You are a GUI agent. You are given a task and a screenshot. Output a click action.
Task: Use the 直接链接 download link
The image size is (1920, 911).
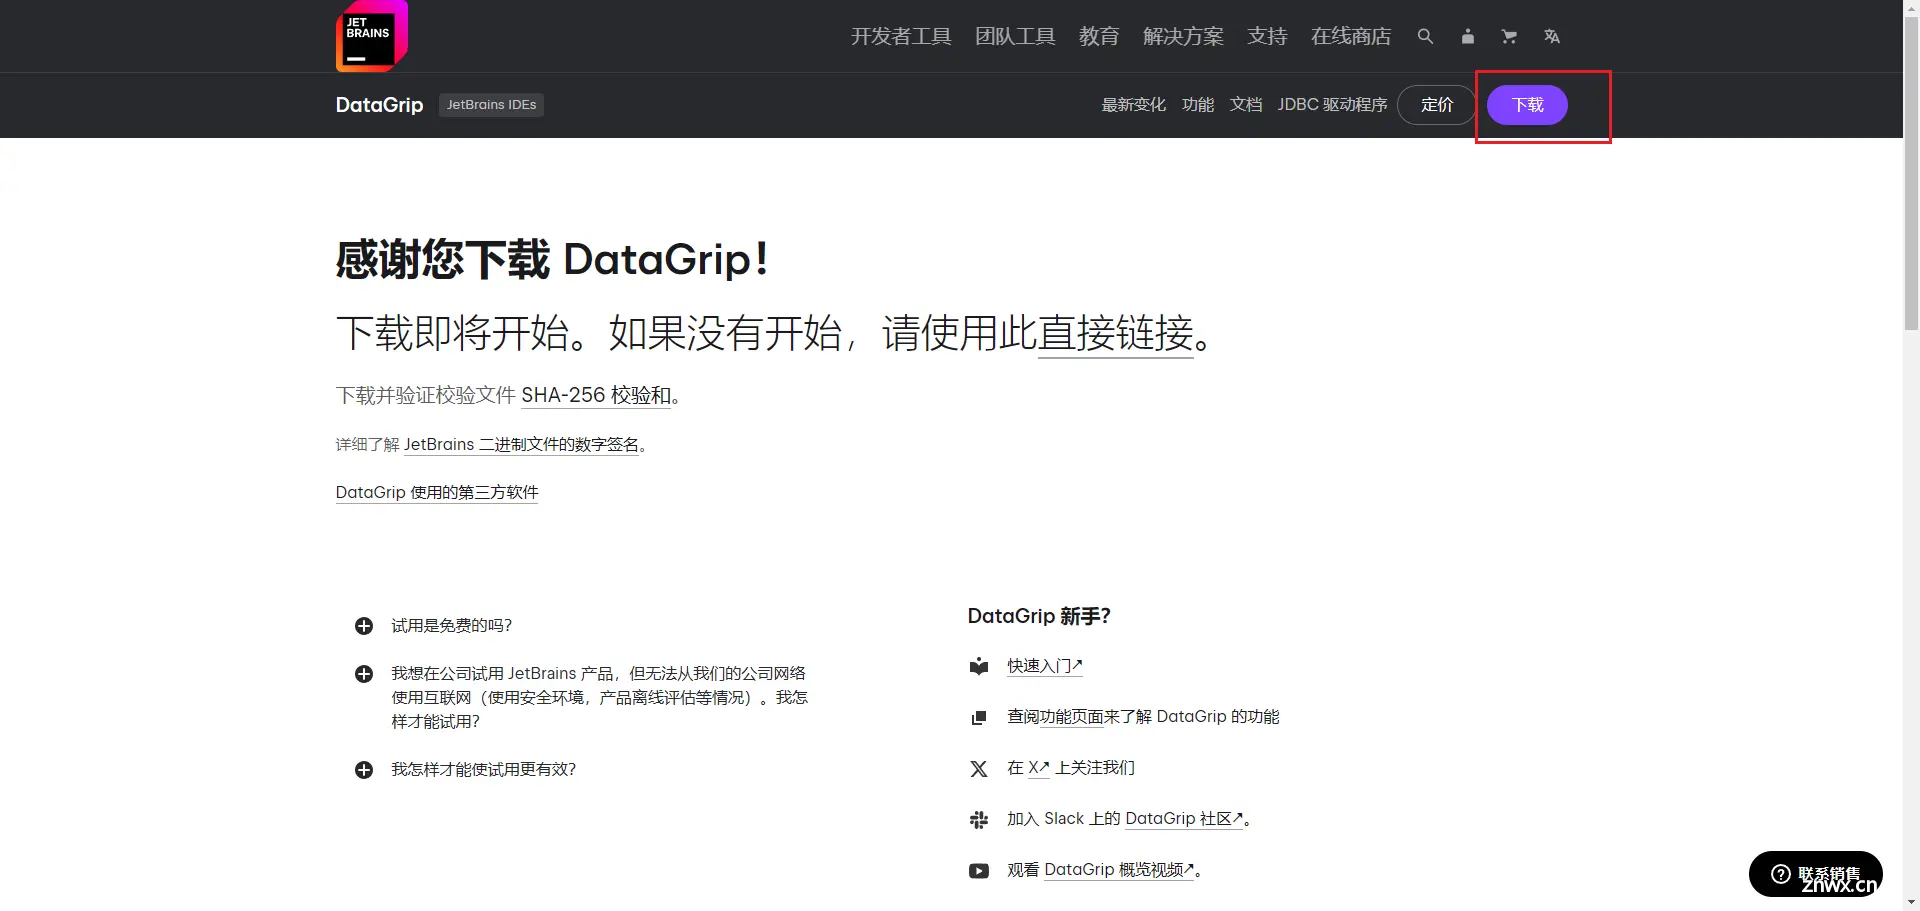[x=1116, y=333]
